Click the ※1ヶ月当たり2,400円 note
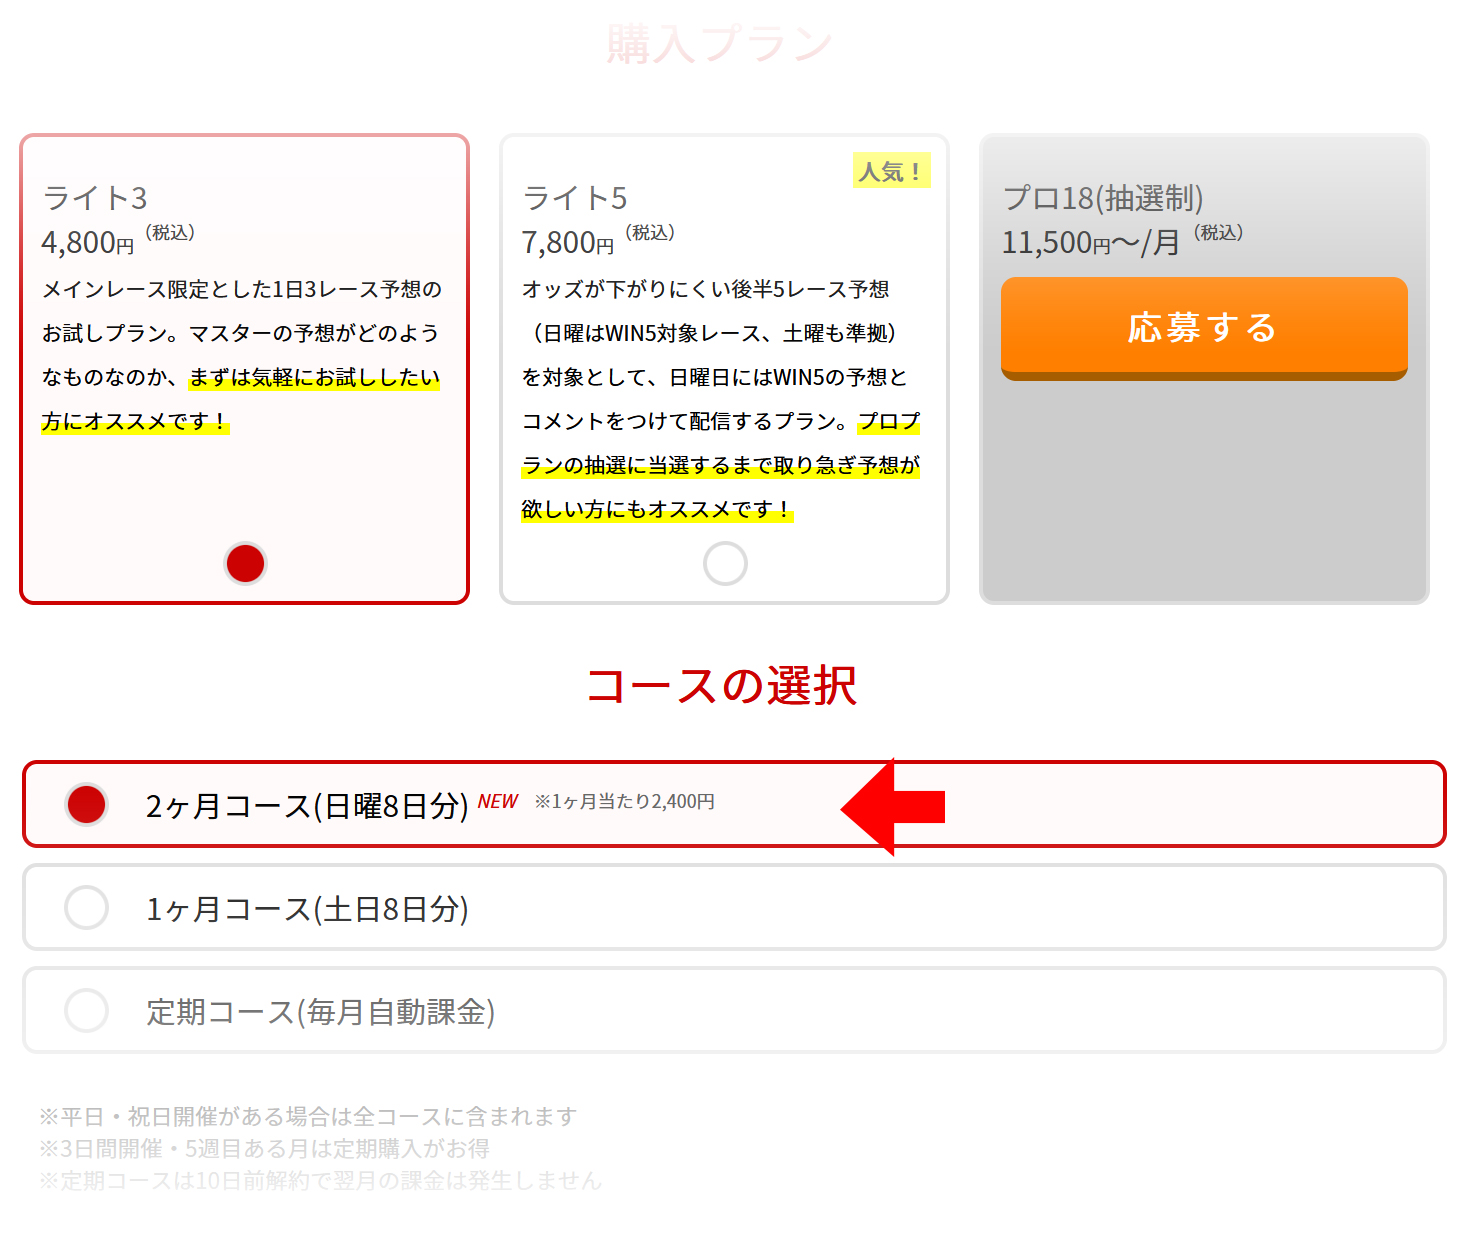1461x1238 pixels. coord(624,802)
